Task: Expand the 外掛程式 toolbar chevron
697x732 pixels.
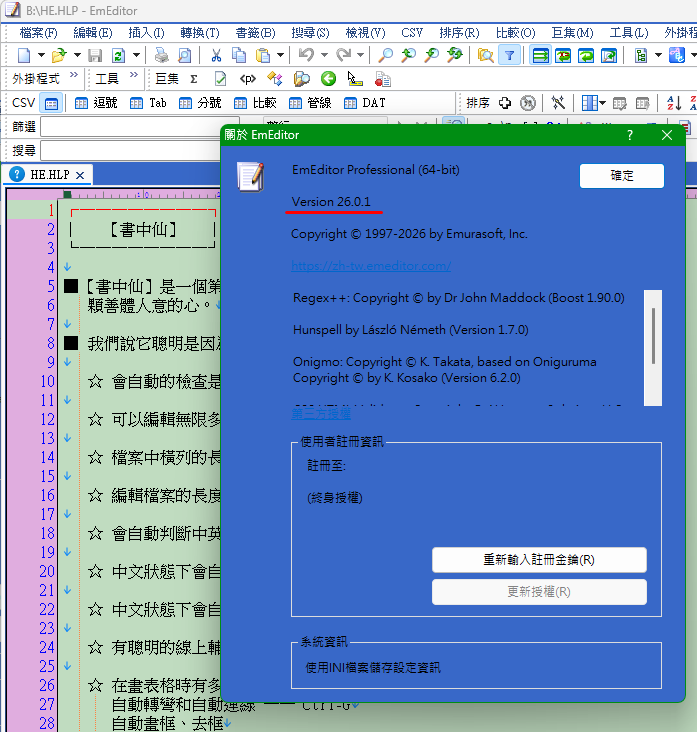Action: [x=74, y=75]
